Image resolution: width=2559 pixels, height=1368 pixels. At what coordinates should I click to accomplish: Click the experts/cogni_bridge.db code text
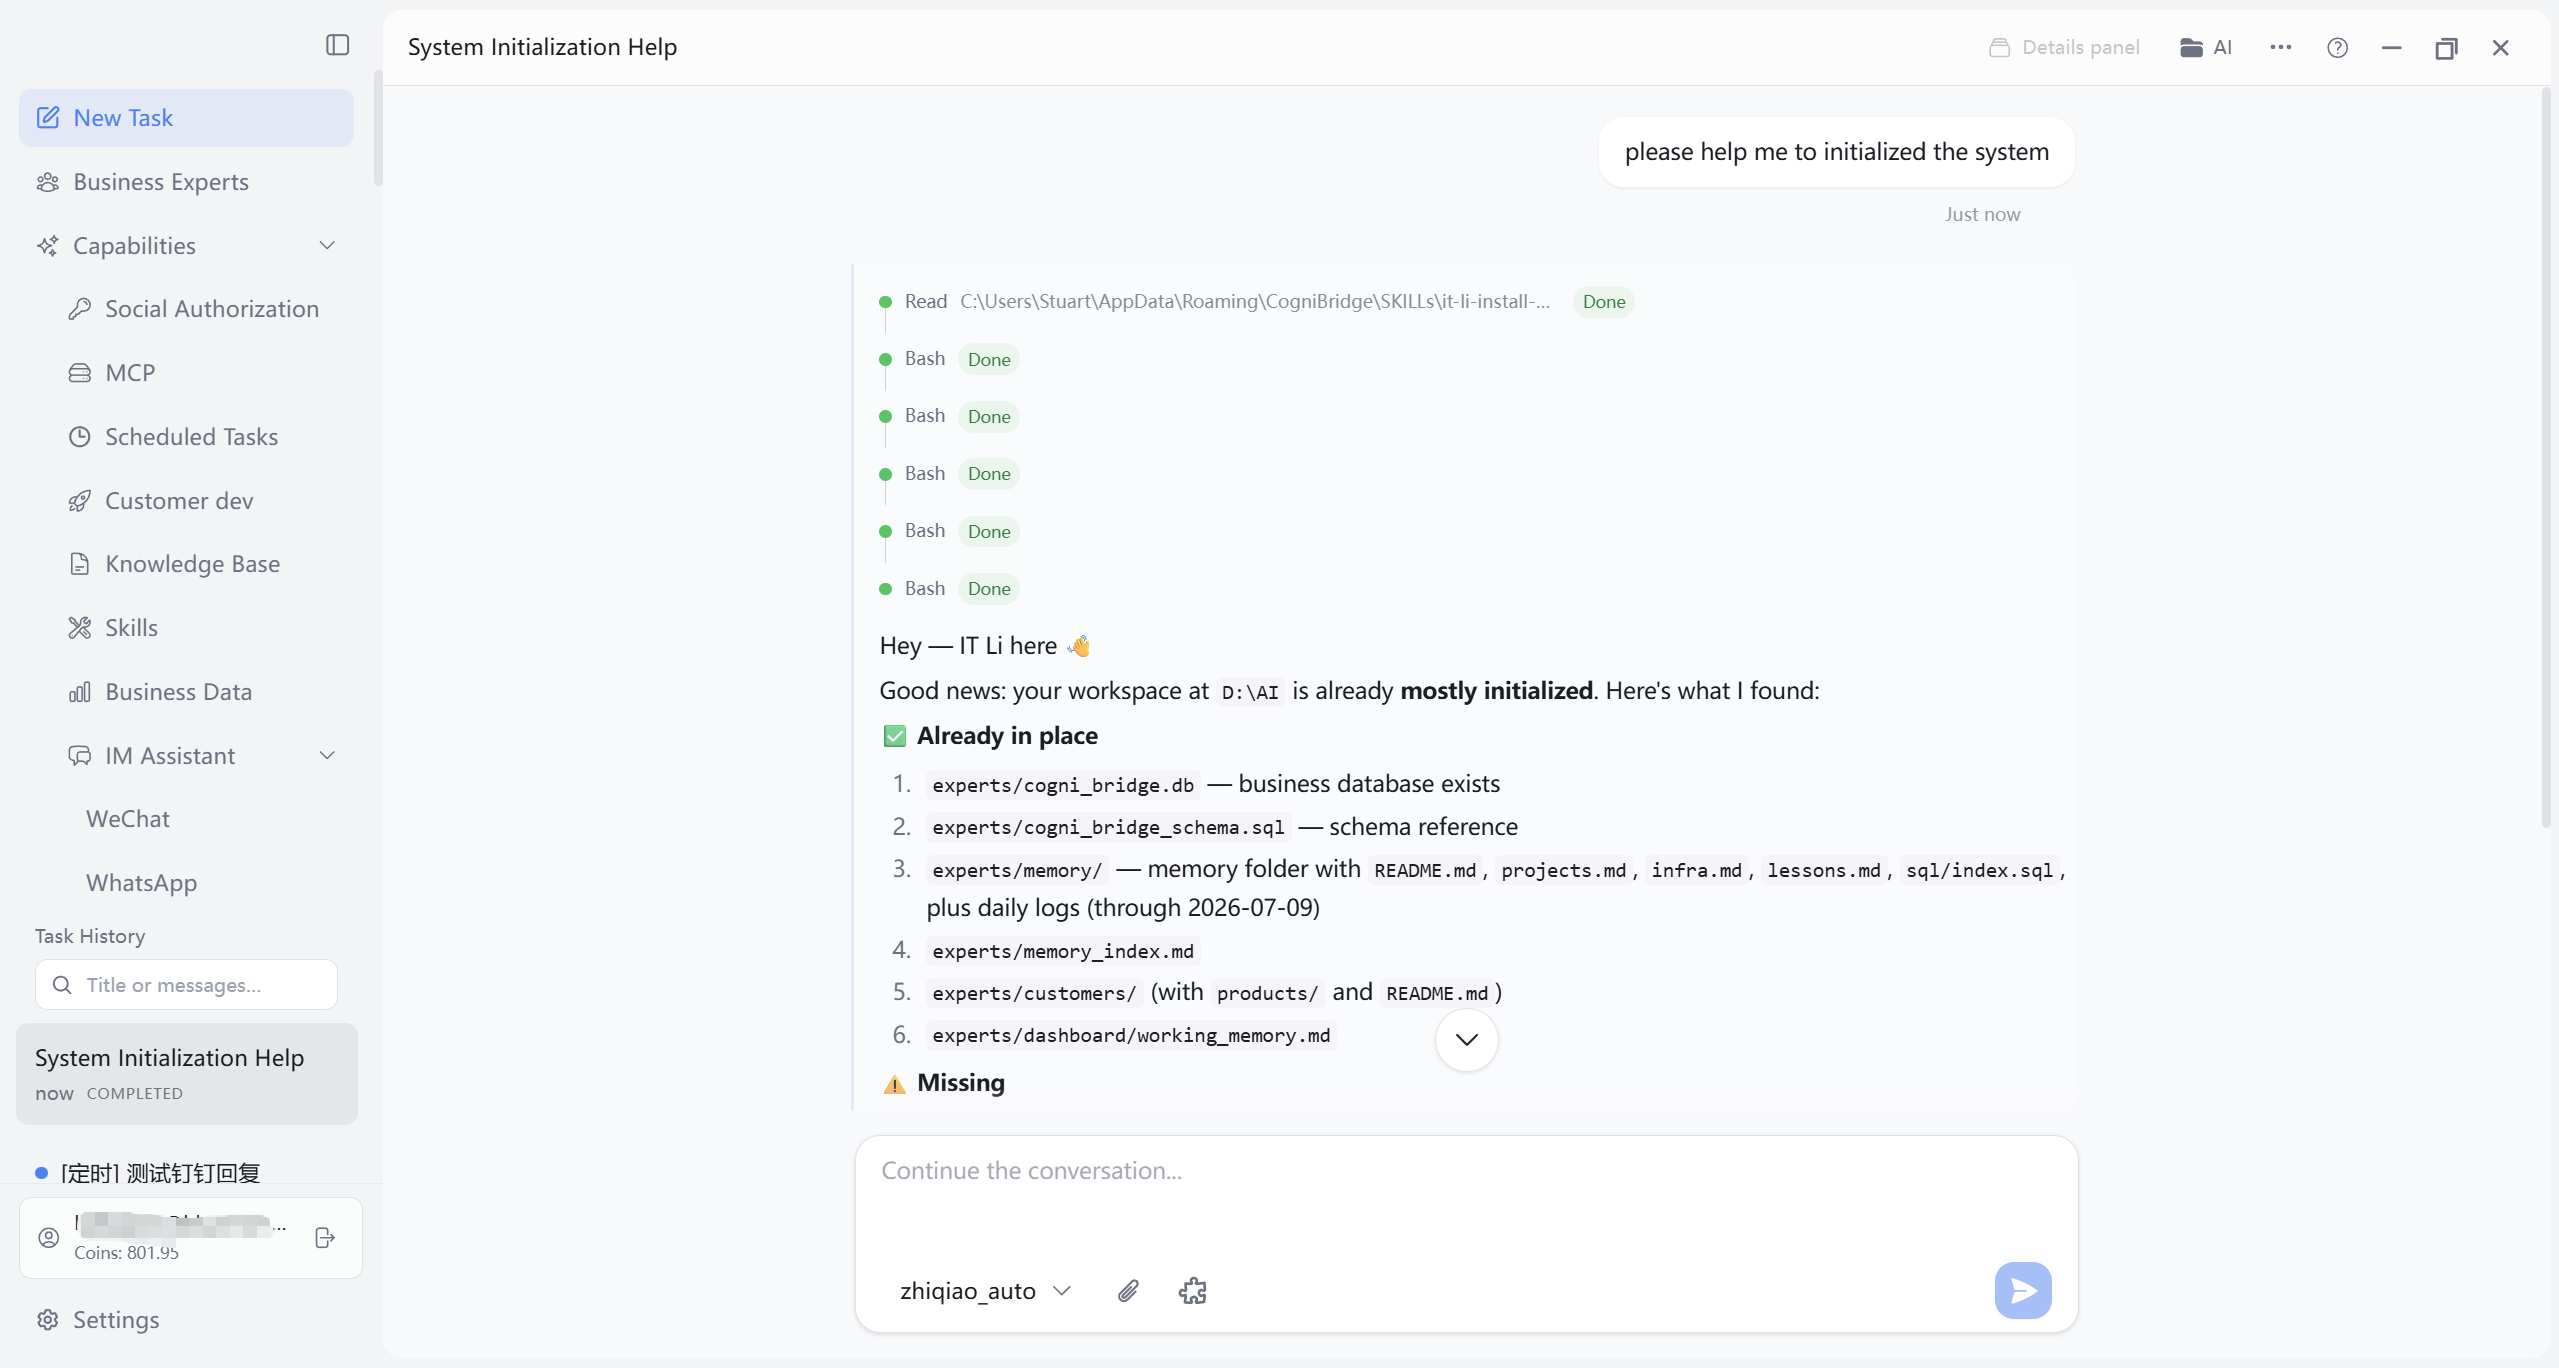coord(1063,785)
